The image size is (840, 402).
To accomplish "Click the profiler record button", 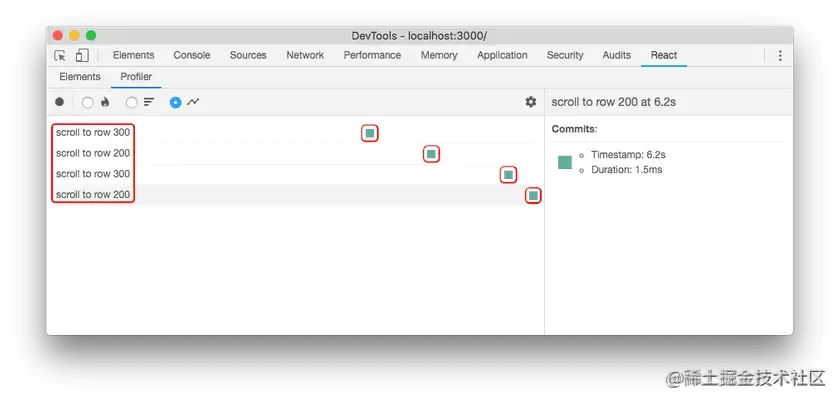I will click(59, 102).
